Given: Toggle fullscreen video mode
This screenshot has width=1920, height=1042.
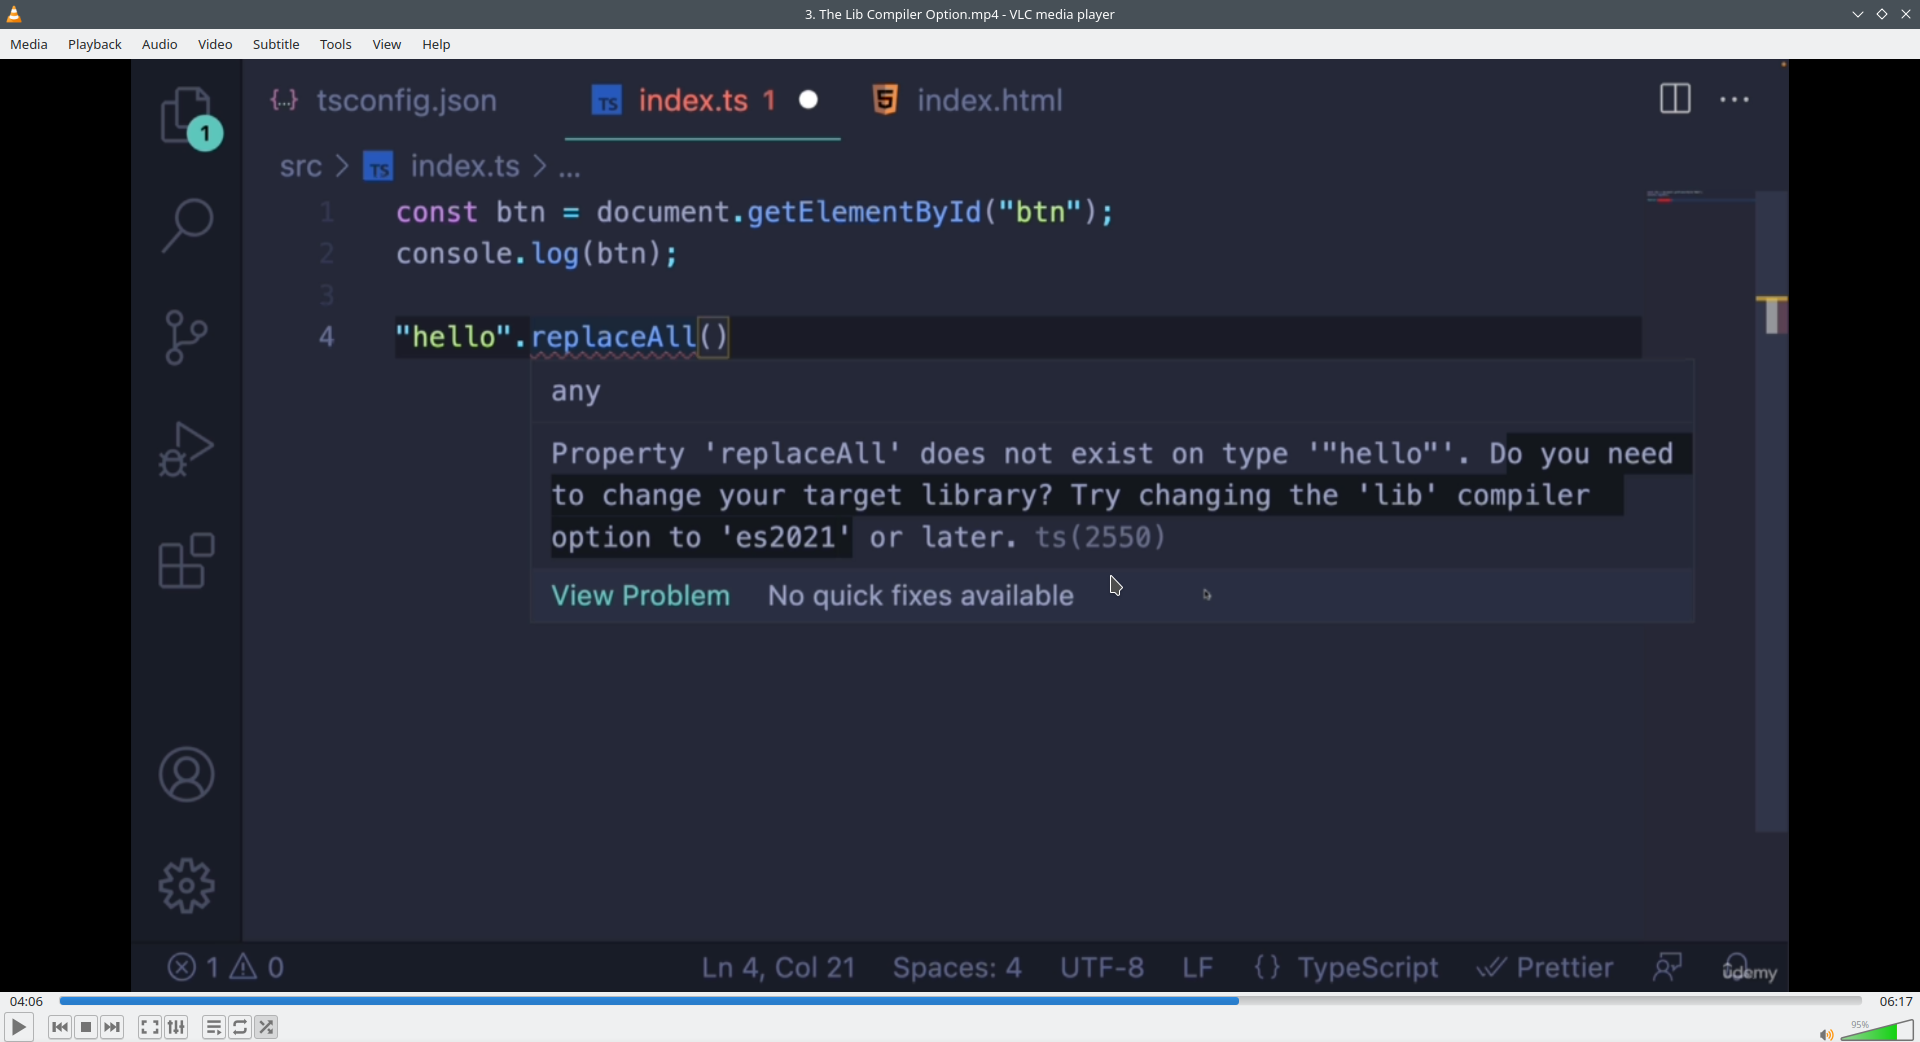Looking at the screenshot, I should 149,1027.
